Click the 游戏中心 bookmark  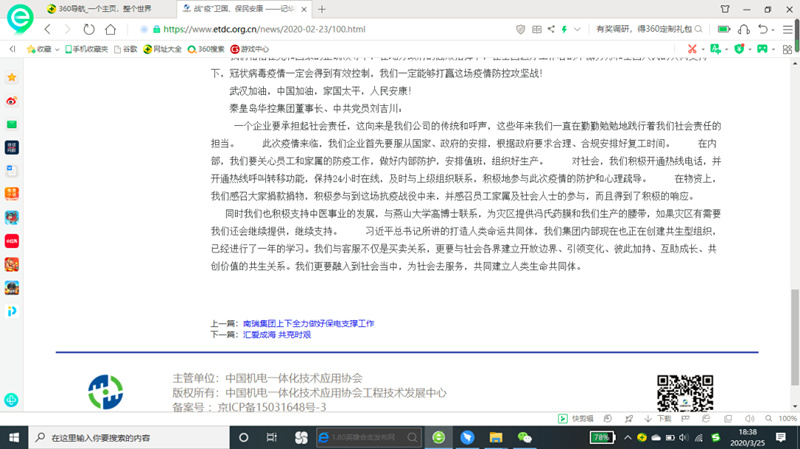coord(251,48)
